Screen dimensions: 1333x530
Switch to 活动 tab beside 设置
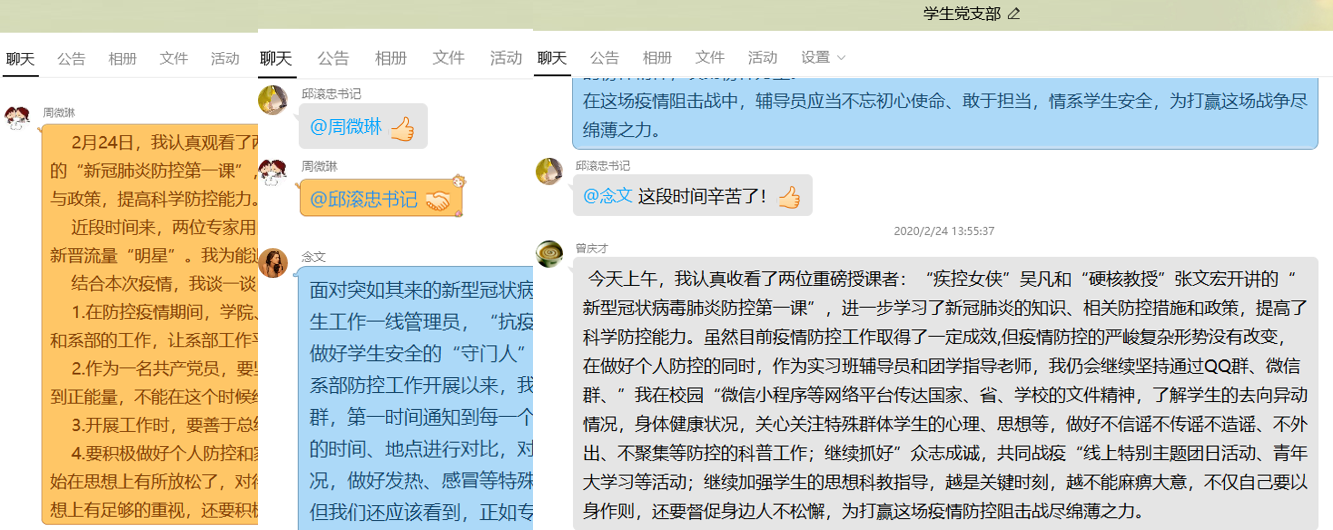(x=762, y=58)
